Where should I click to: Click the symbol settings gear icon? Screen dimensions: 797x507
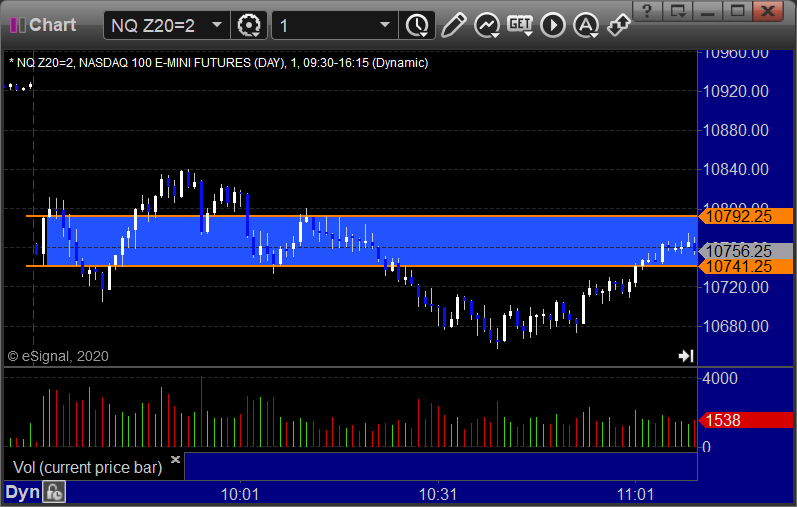pos(249,25)
